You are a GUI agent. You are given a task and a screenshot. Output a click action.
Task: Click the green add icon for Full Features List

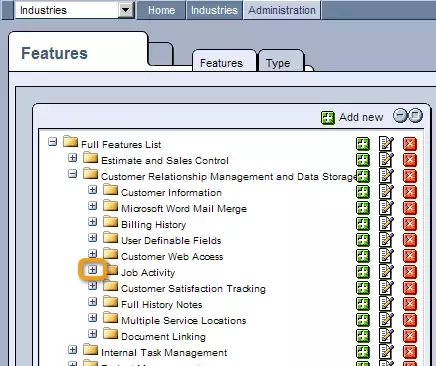363,144
